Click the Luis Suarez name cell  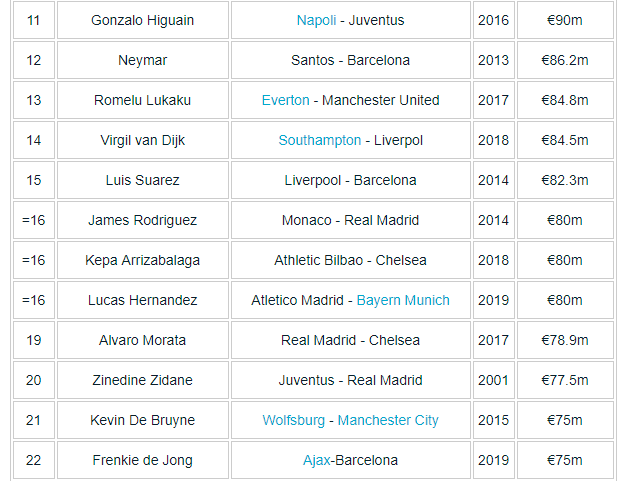pos(142,180)
